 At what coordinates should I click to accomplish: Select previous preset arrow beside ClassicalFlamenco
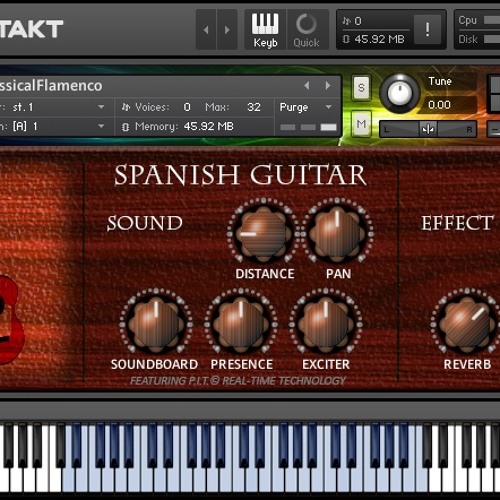(307, 86)
